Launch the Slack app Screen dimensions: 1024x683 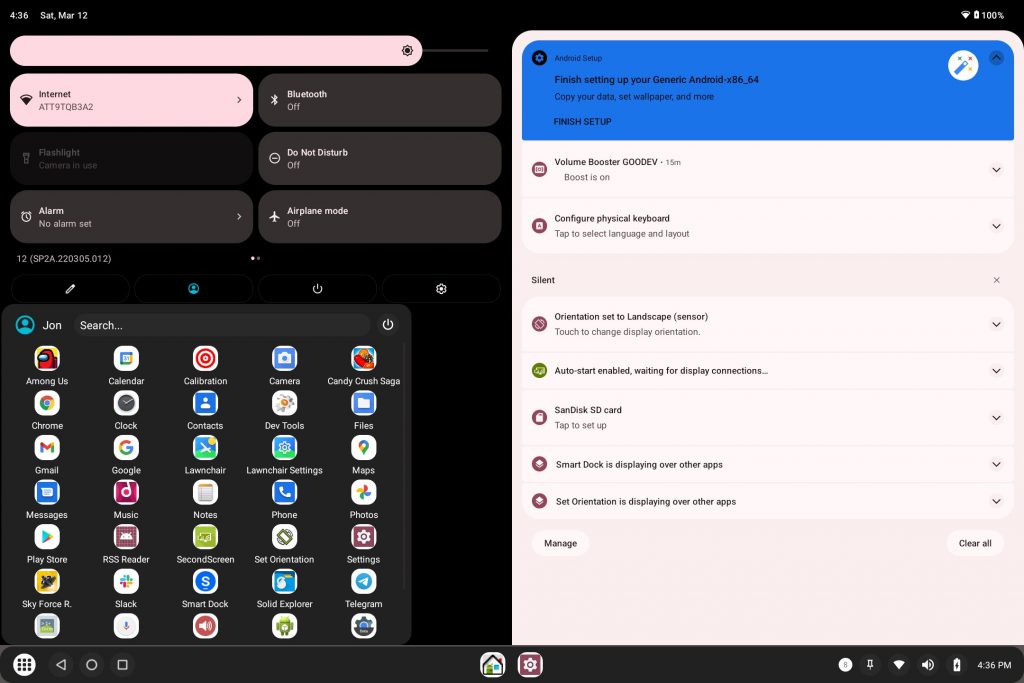(x=126, y=582)
